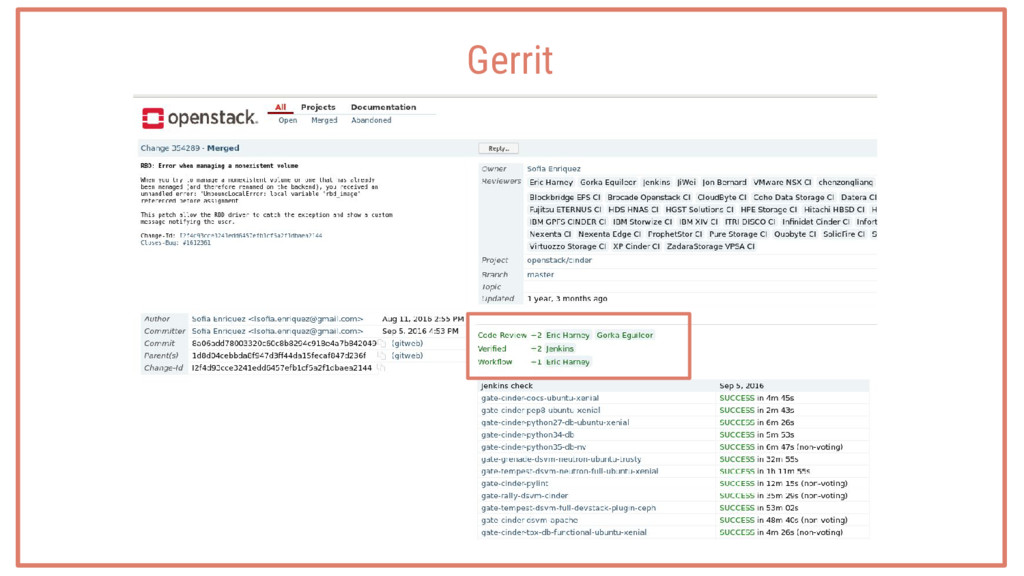Click Eric Harney on the Workflow row

click(x=568, y=362)
